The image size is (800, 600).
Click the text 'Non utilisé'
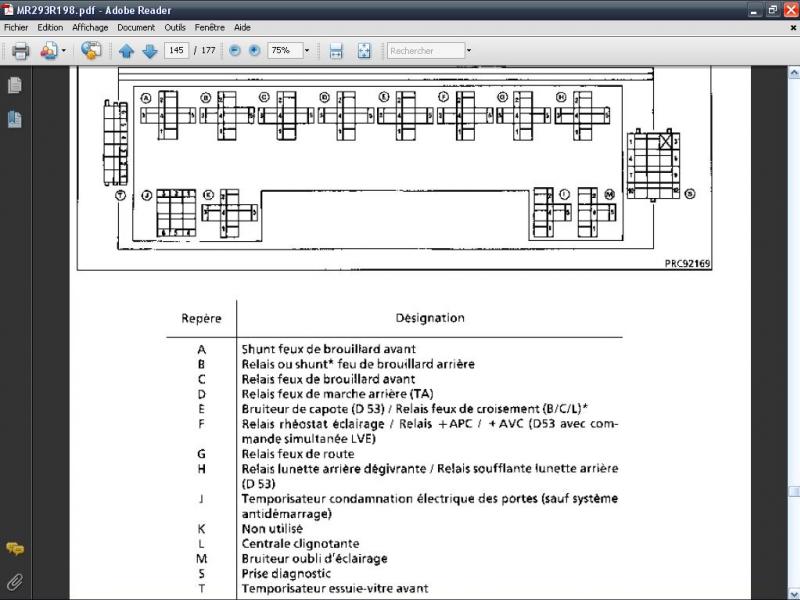click(x=272, y=529)
